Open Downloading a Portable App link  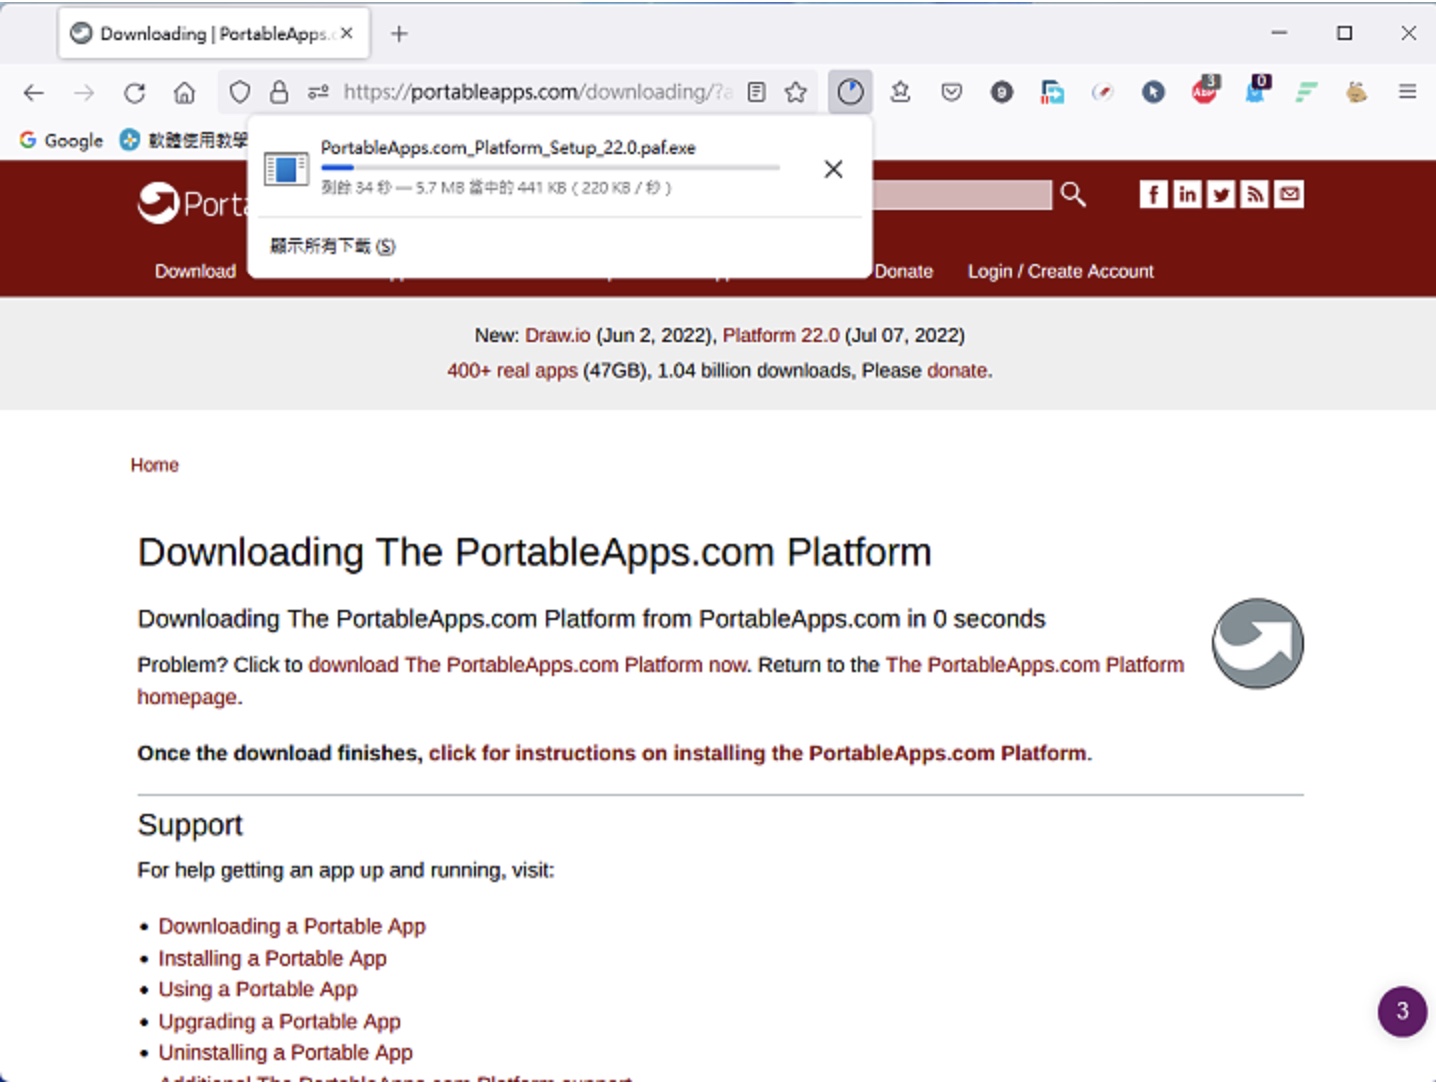[x=292, y=926]
